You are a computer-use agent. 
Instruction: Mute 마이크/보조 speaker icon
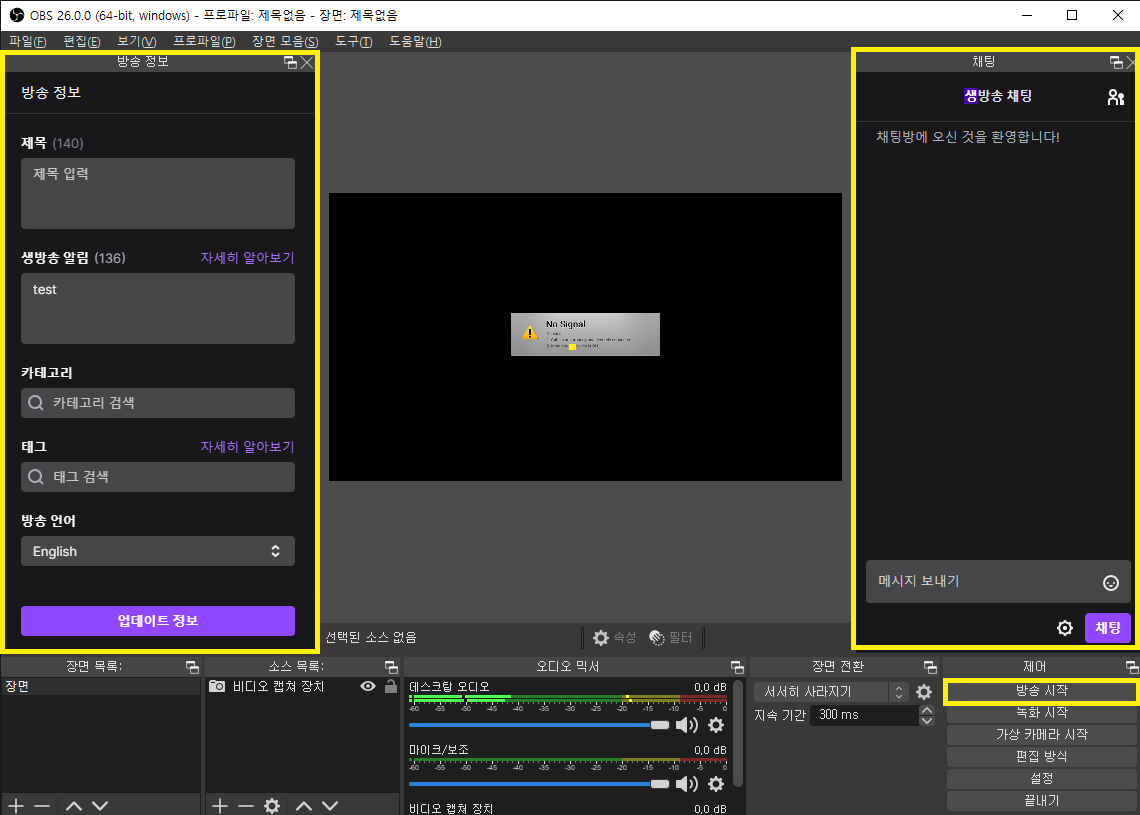[686, 784]
